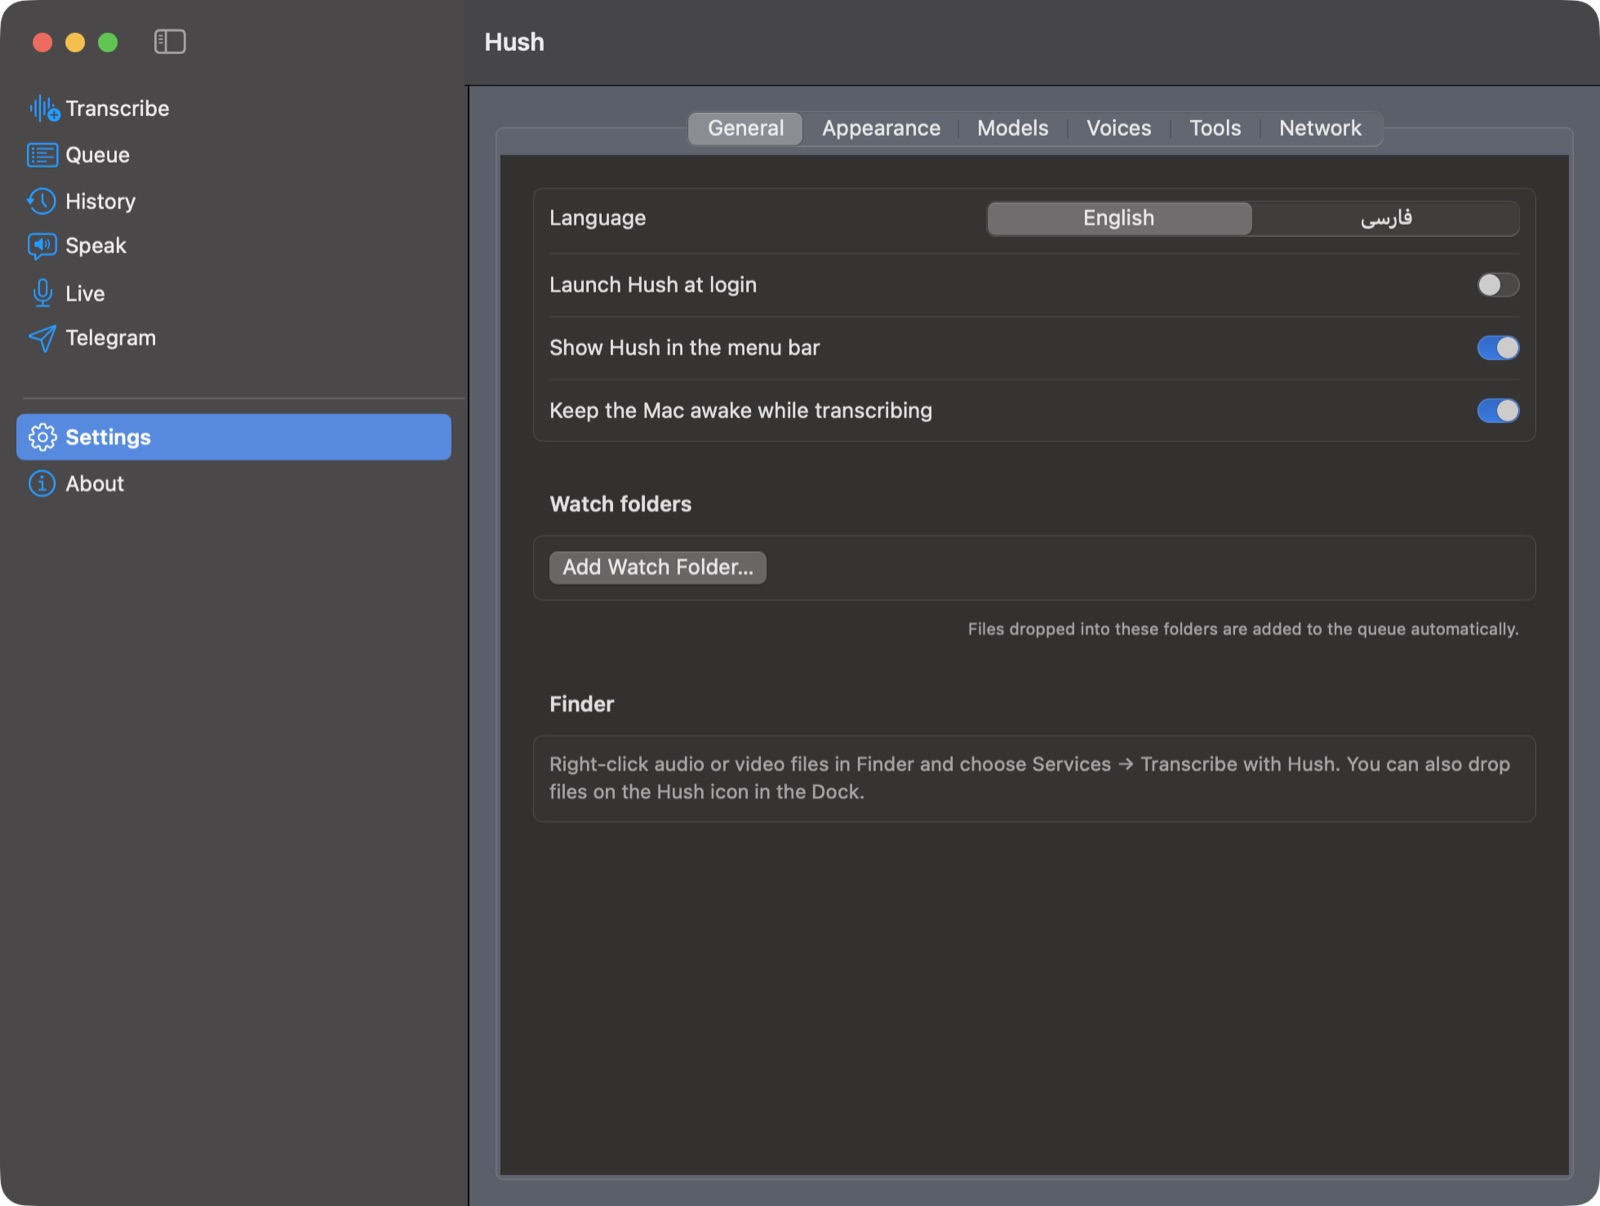
Task: Open the Models tab
Action: tap(1013, 128)
